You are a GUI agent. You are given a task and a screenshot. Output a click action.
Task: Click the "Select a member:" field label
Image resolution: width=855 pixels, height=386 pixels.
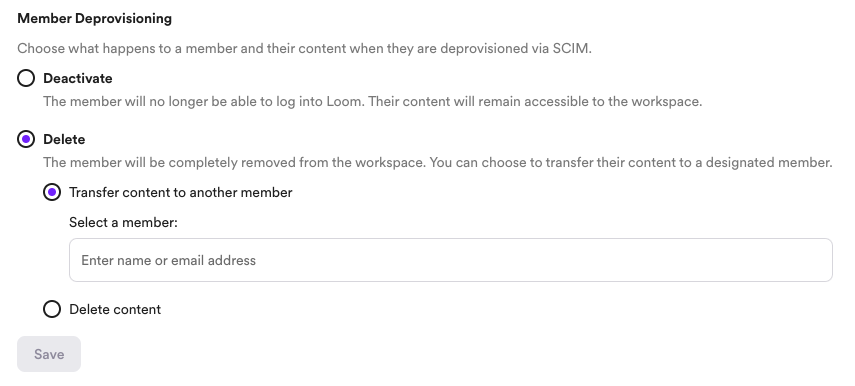click(123, 222)
